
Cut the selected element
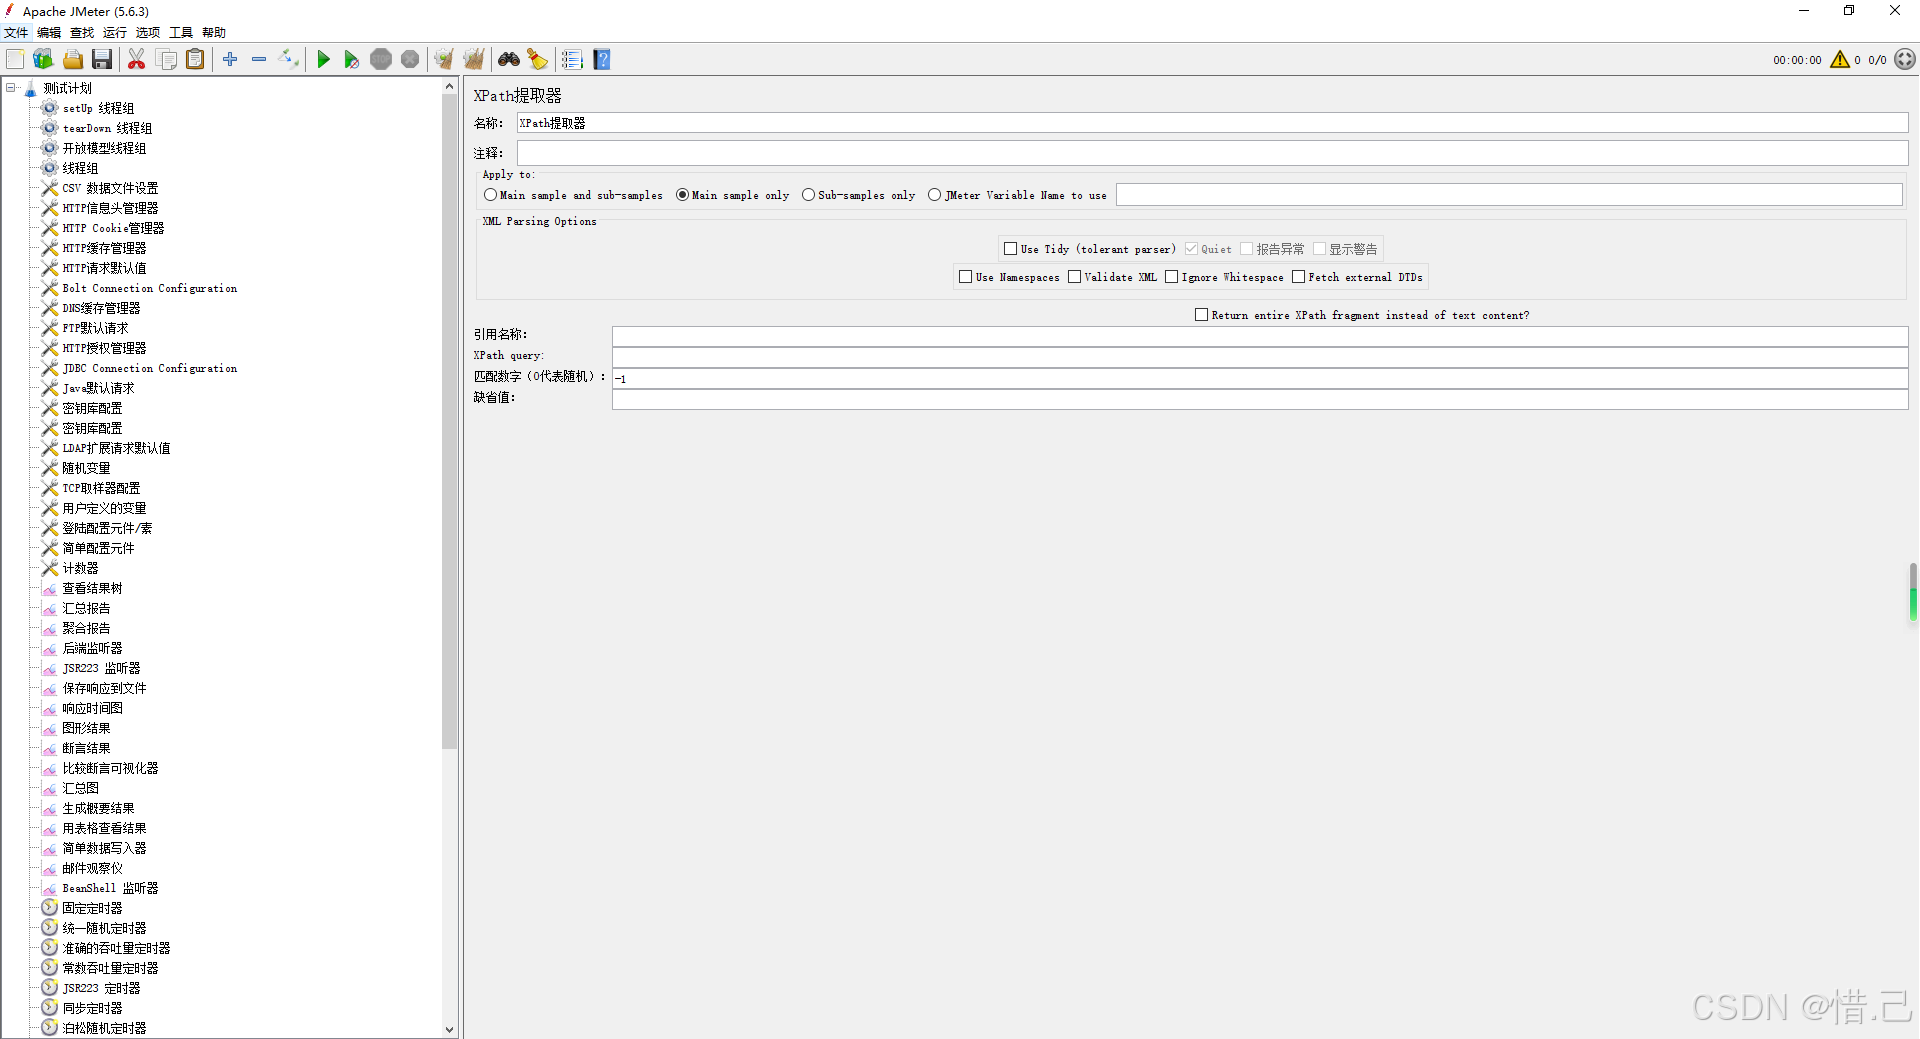137,60
